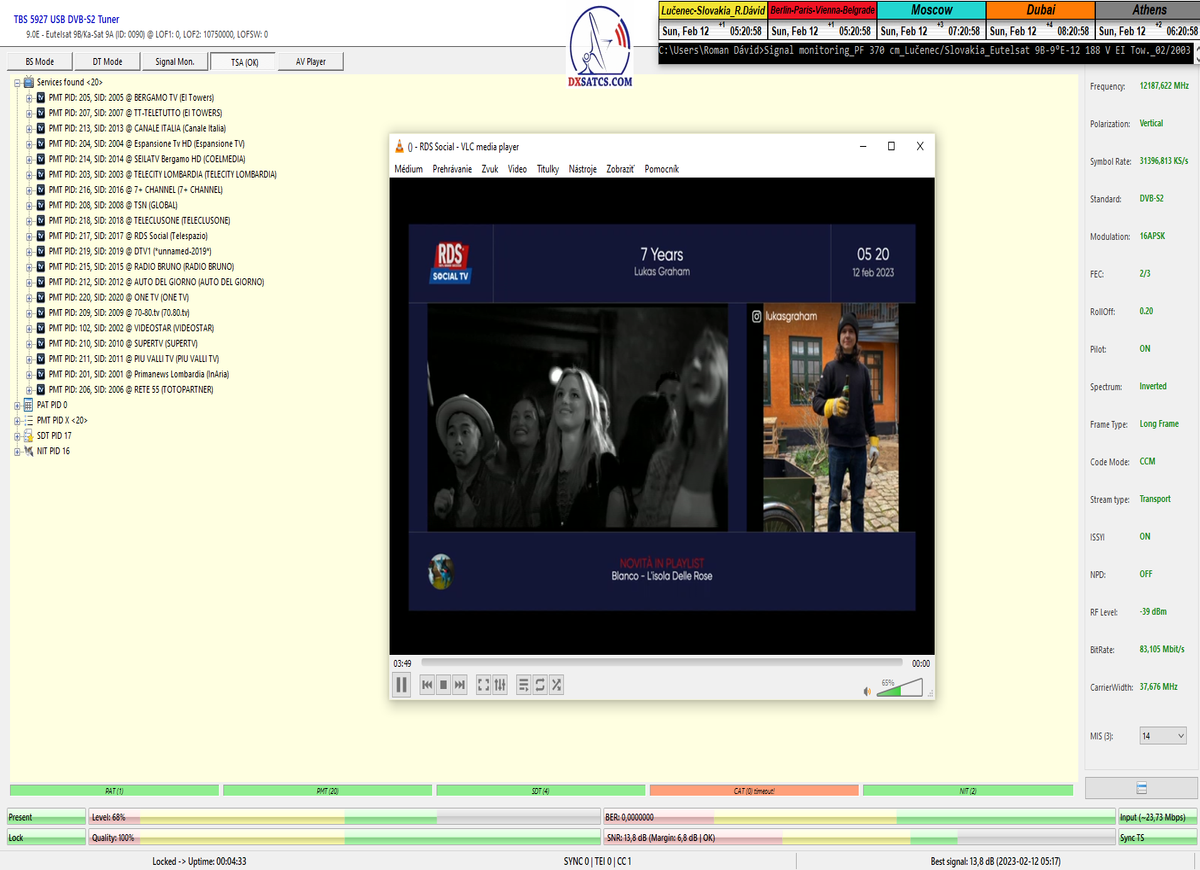Show the VLC playlist

coord(524,685)
